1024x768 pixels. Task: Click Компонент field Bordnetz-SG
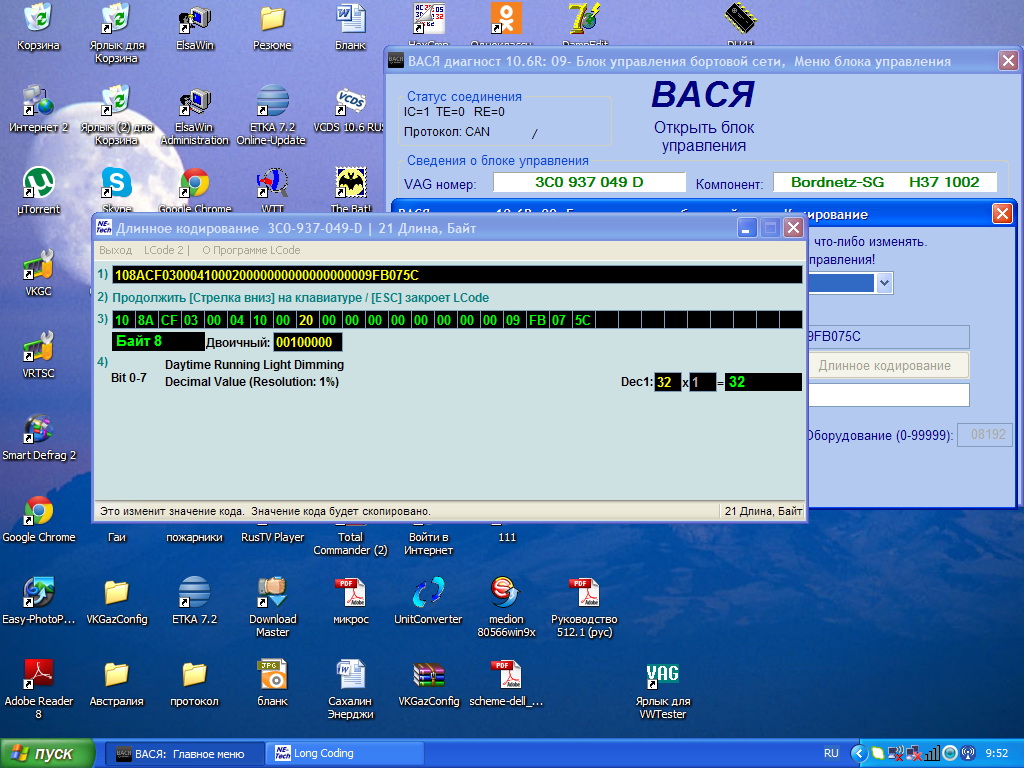click(885, 182)
